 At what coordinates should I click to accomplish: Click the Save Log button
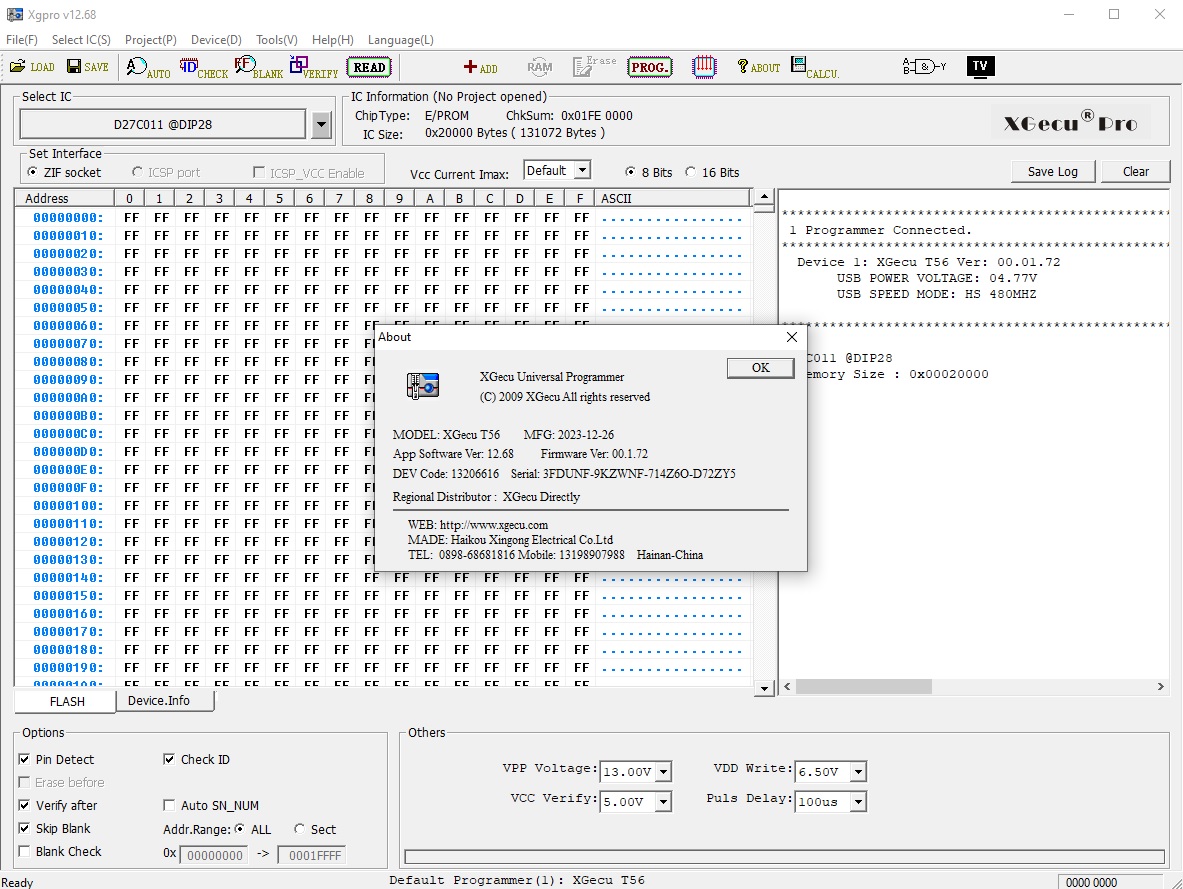pyautogui.click(x=1052, y=171)
